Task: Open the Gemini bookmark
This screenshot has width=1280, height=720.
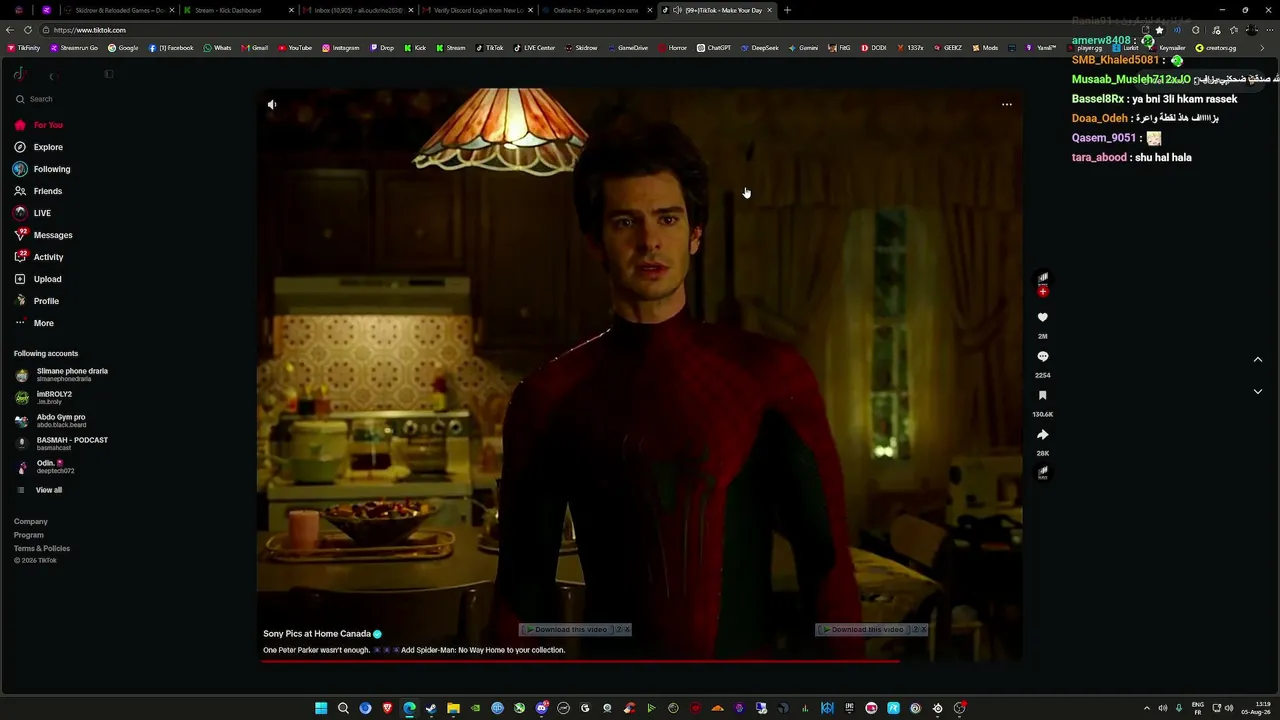Action: point(803,48)
